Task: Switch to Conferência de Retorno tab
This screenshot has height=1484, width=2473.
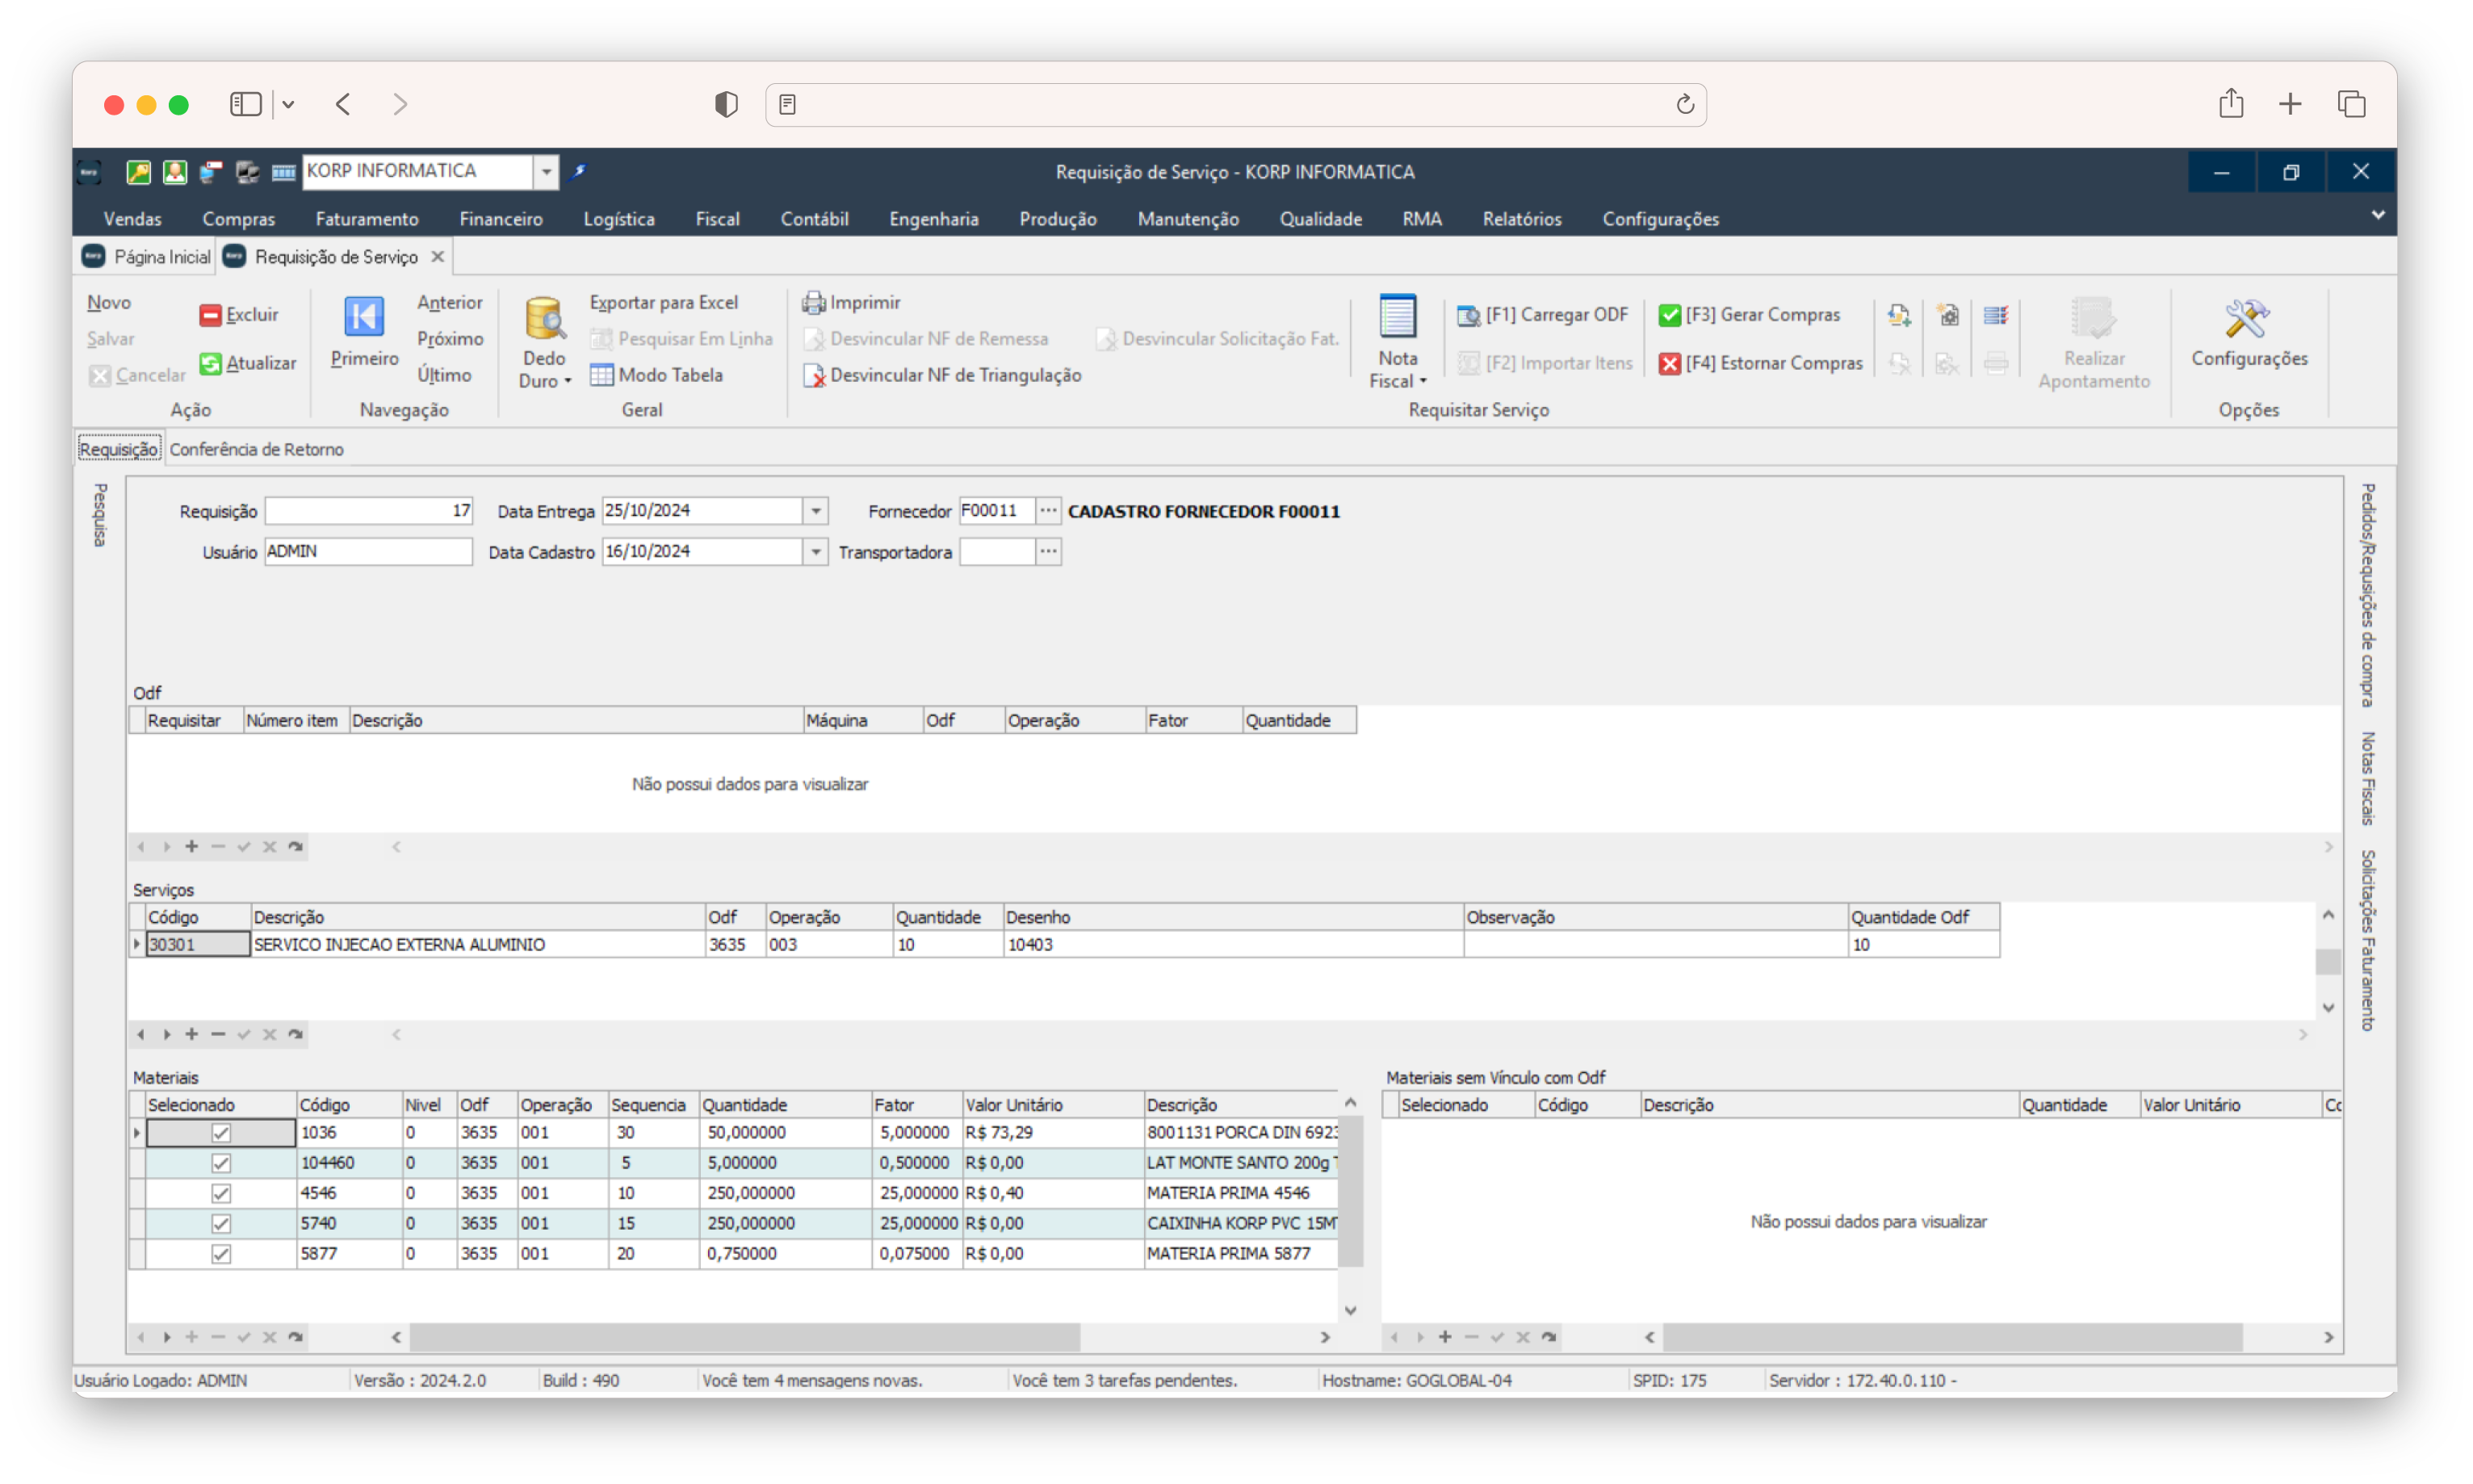Action: coord(256,450)
